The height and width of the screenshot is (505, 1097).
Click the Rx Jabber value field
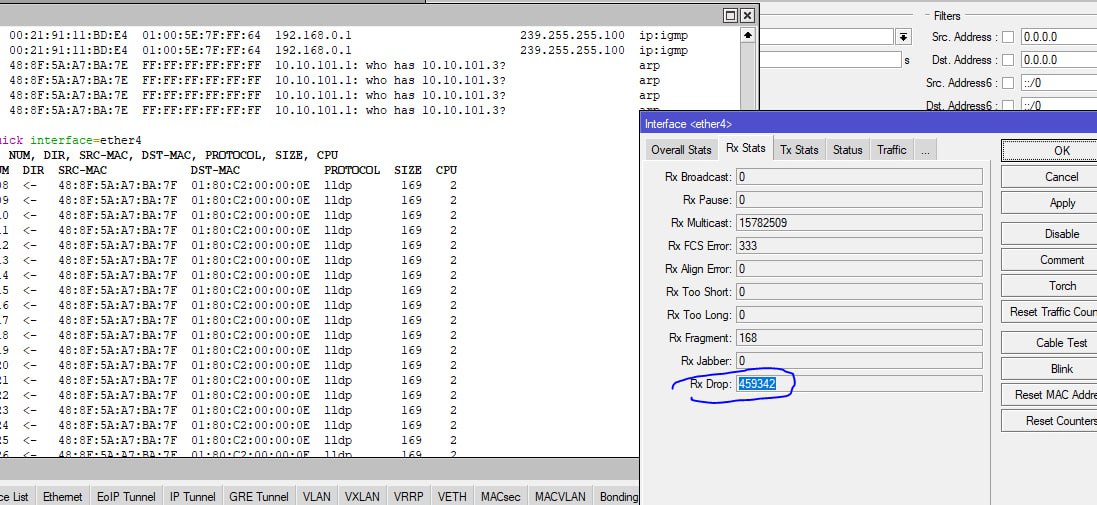[x=859, y=361]
